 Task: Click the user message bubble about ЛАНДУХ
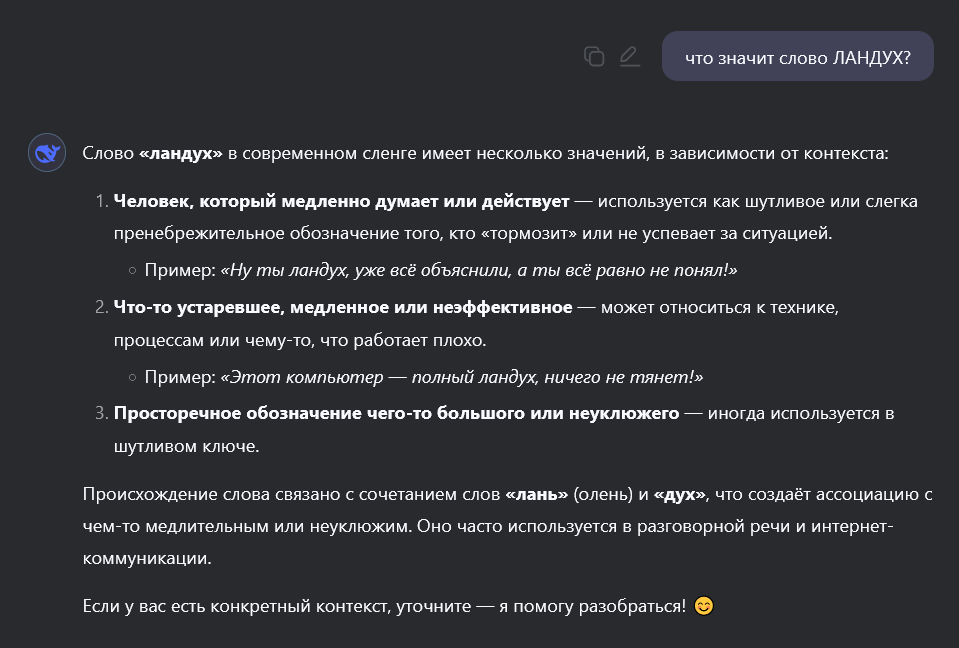click(x=797, y=57)
